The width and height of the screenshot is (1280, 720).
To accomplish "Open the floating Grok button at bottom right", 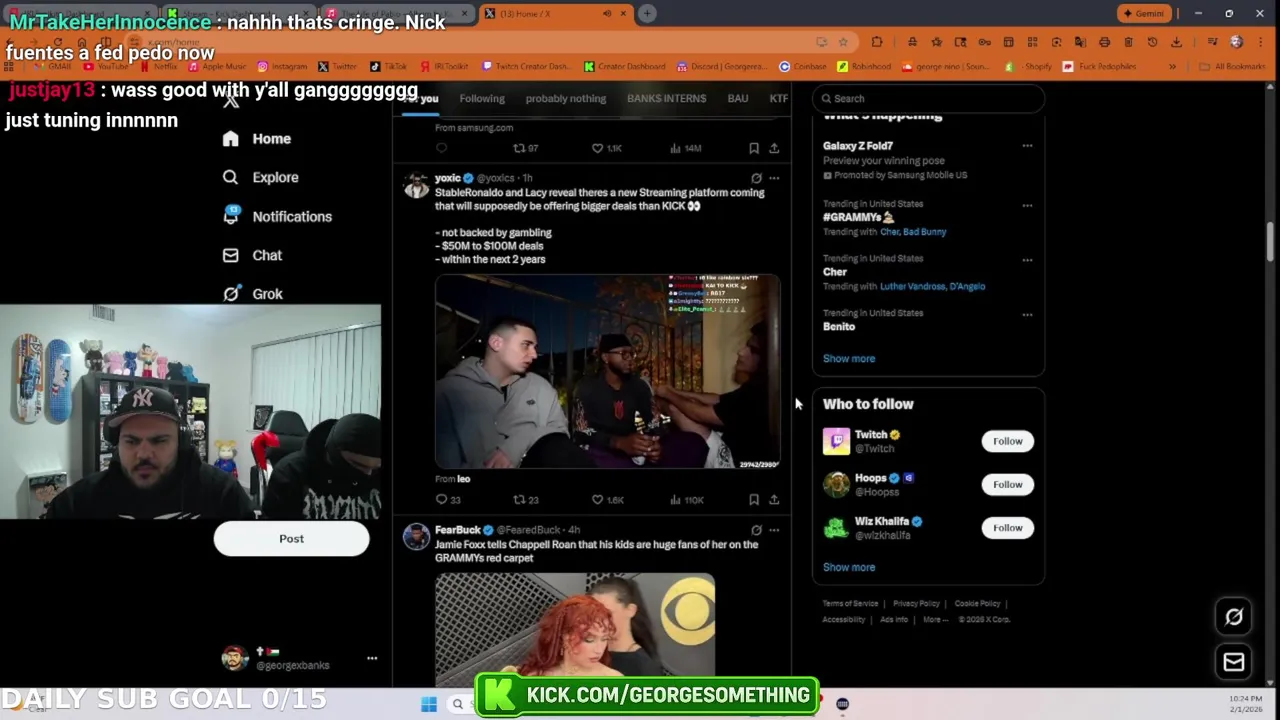I will click(1234, 617).
